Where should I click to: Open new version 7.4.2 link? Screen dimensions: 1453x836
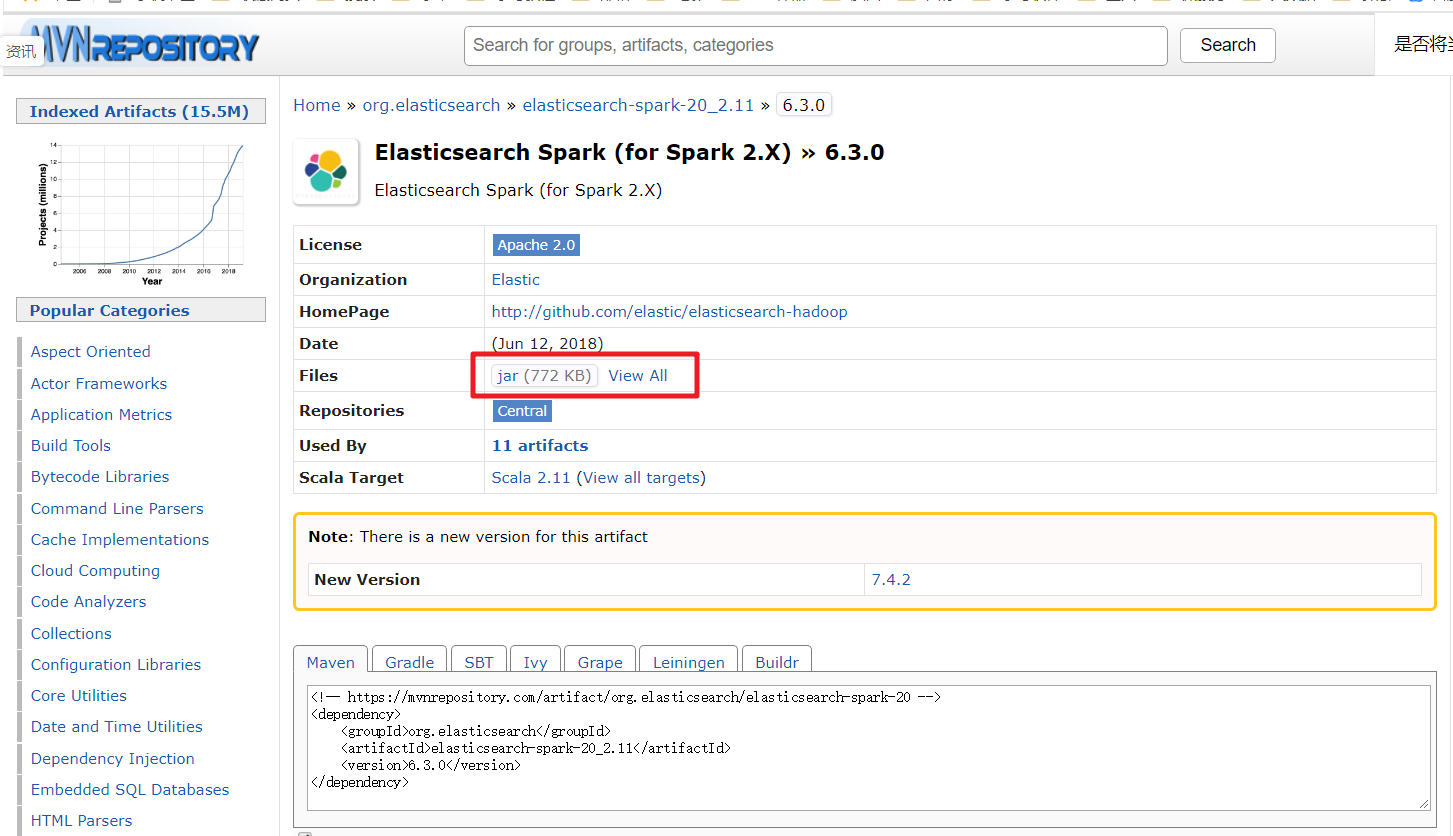pyautogui.click(x=891, y=580)
